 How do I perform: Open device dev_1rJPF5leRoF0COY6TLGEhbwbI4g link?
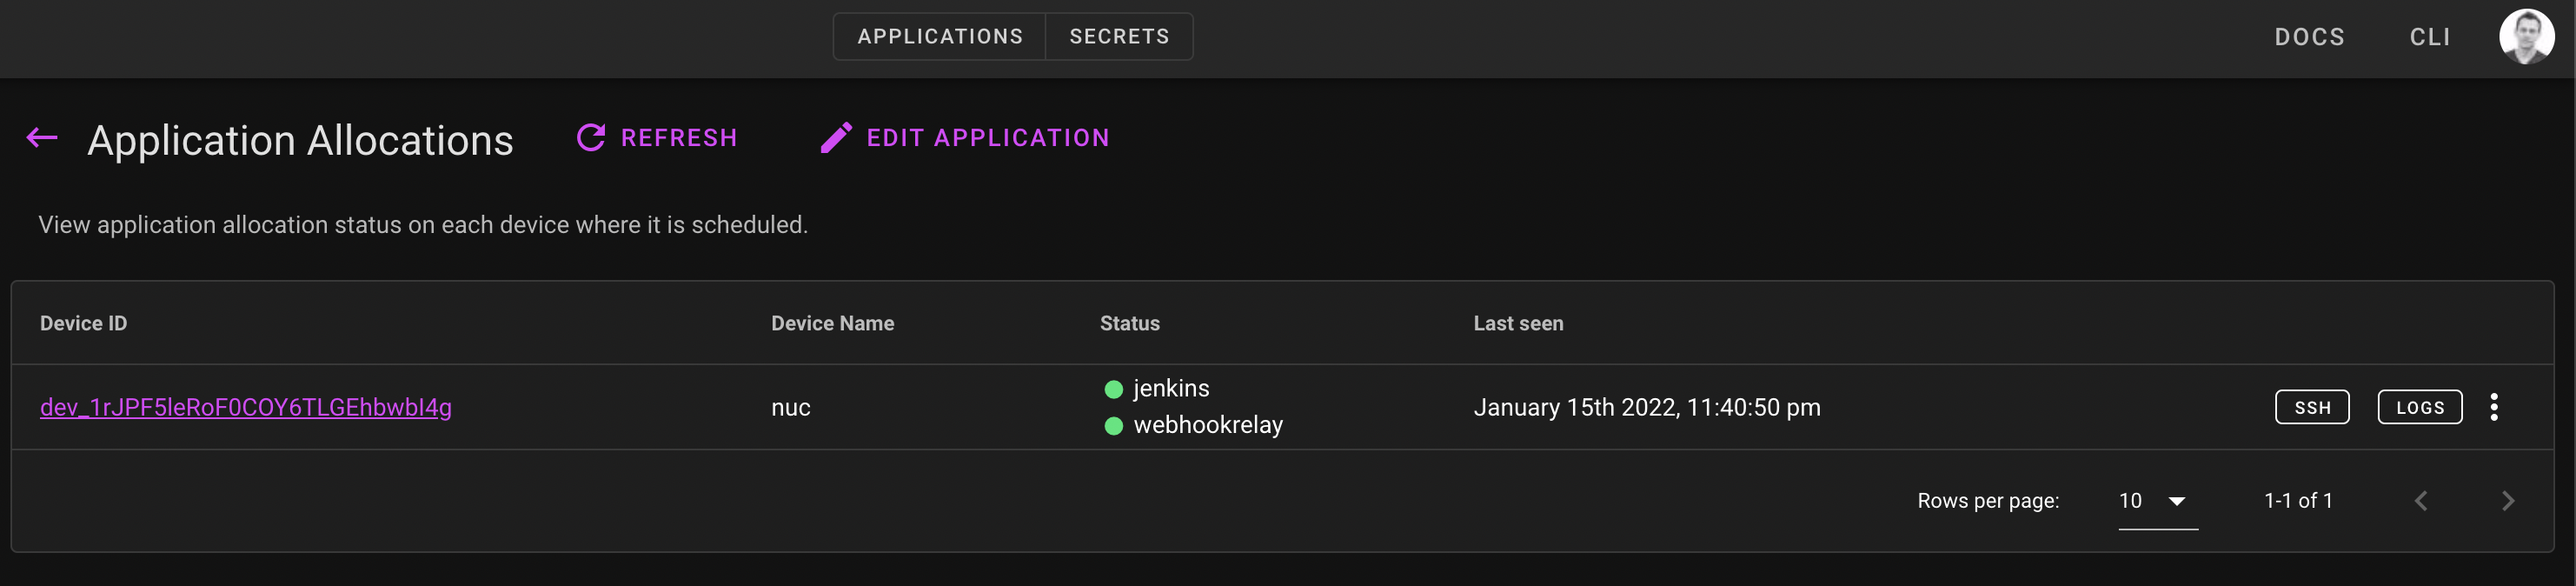click(246, 407)
